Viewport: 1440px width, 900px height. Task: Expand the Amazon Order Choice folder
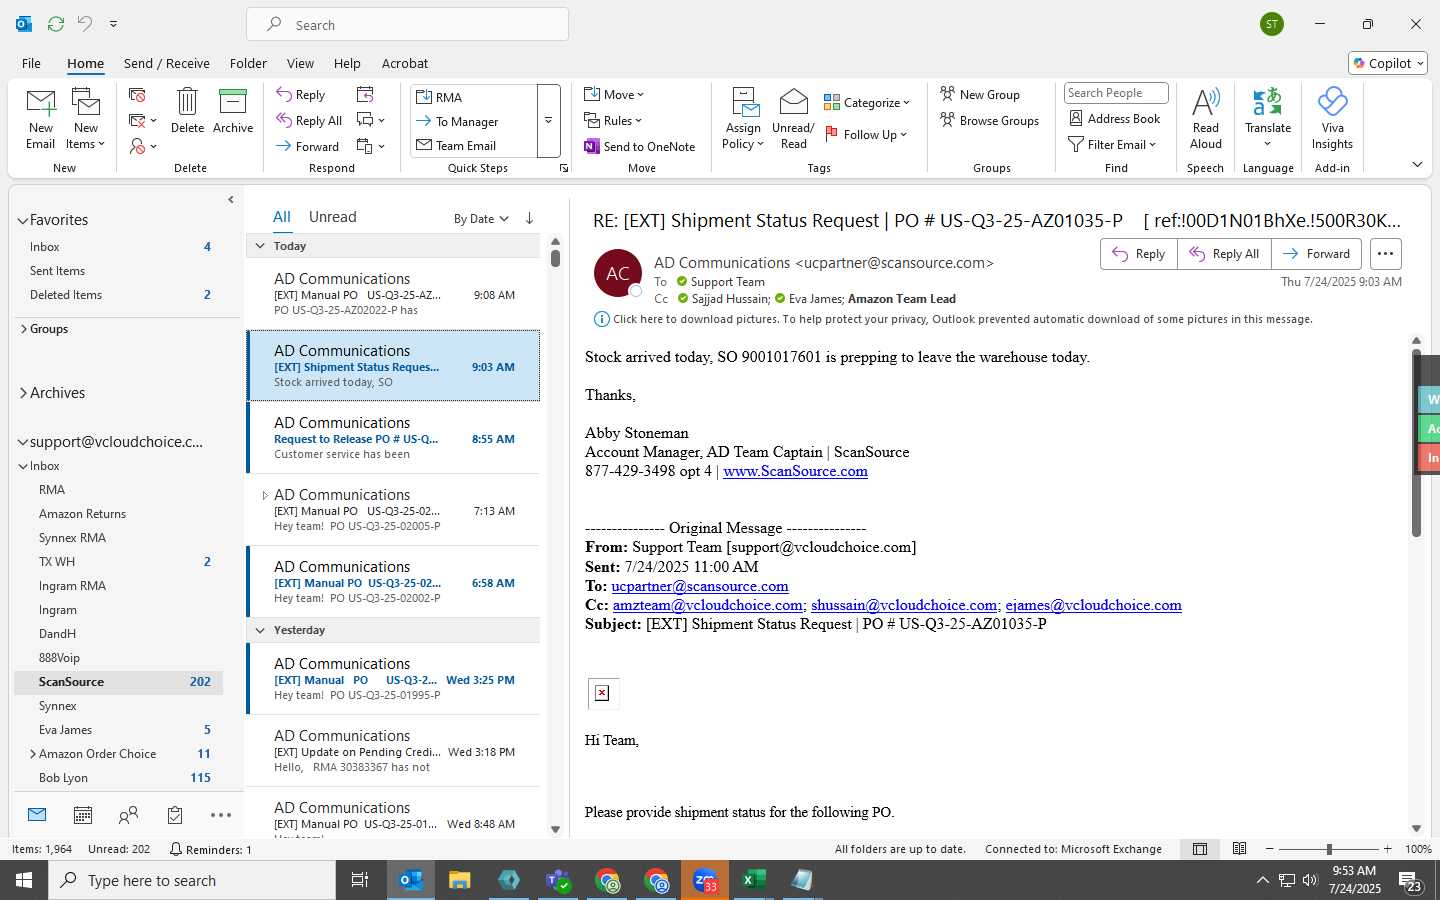coord(32,754)
